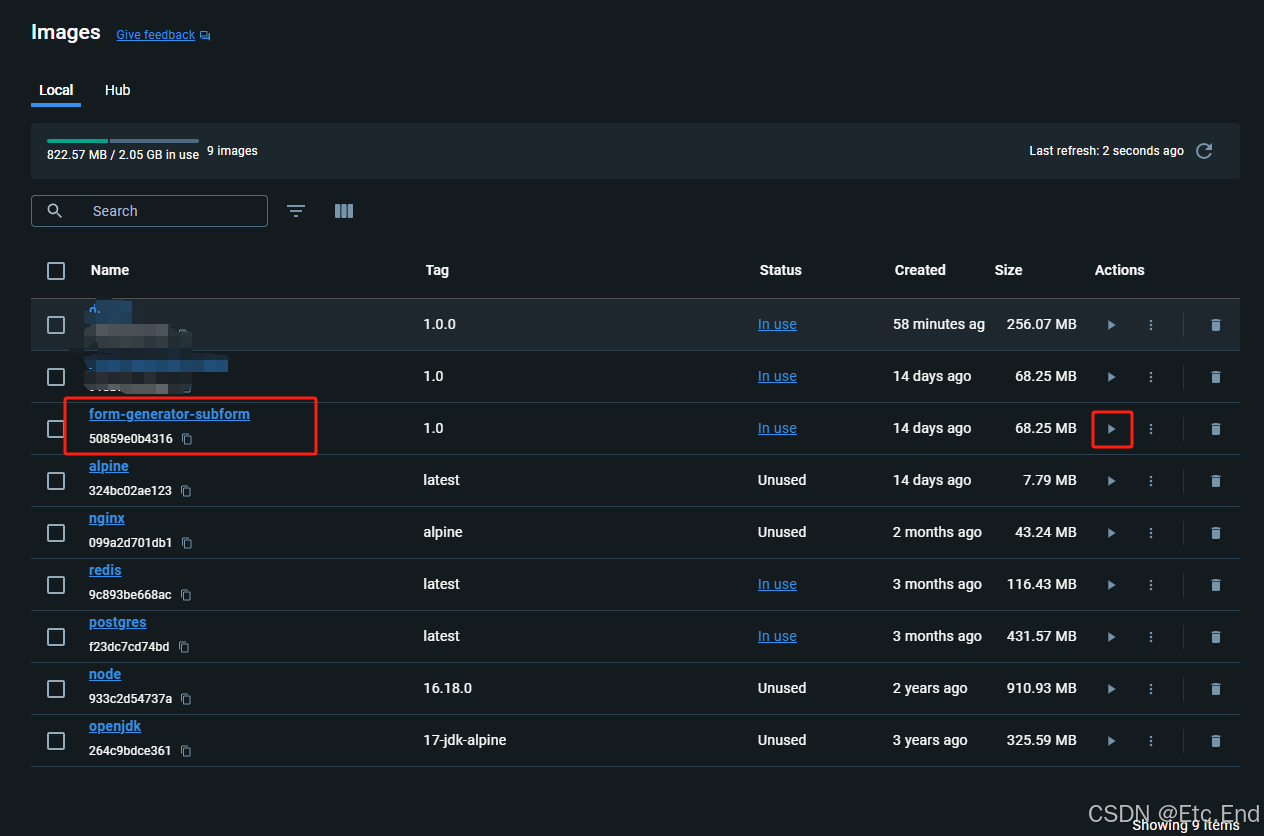This screenshot has height=836, width=1264.
Task: Delete the postgres image
Action: pos(1216,637)
